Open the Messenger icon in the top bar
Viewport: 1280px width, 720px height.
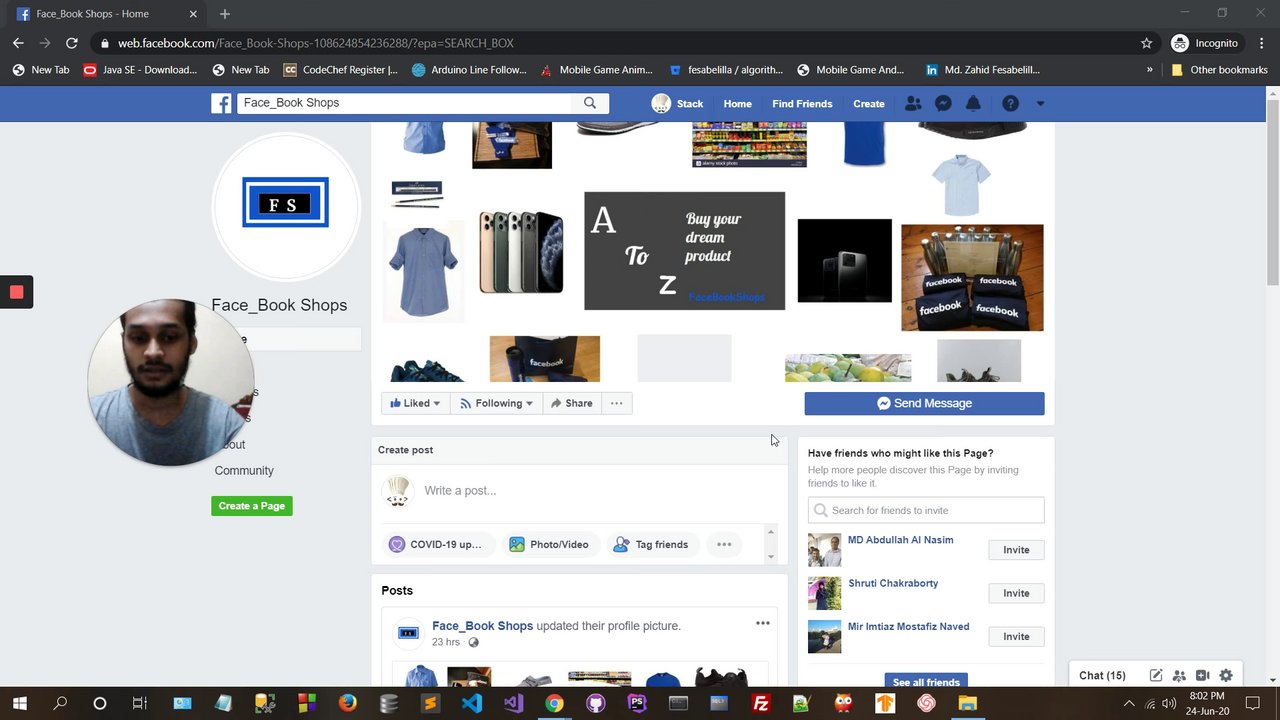pyautogui.click(x=942, y=103)
